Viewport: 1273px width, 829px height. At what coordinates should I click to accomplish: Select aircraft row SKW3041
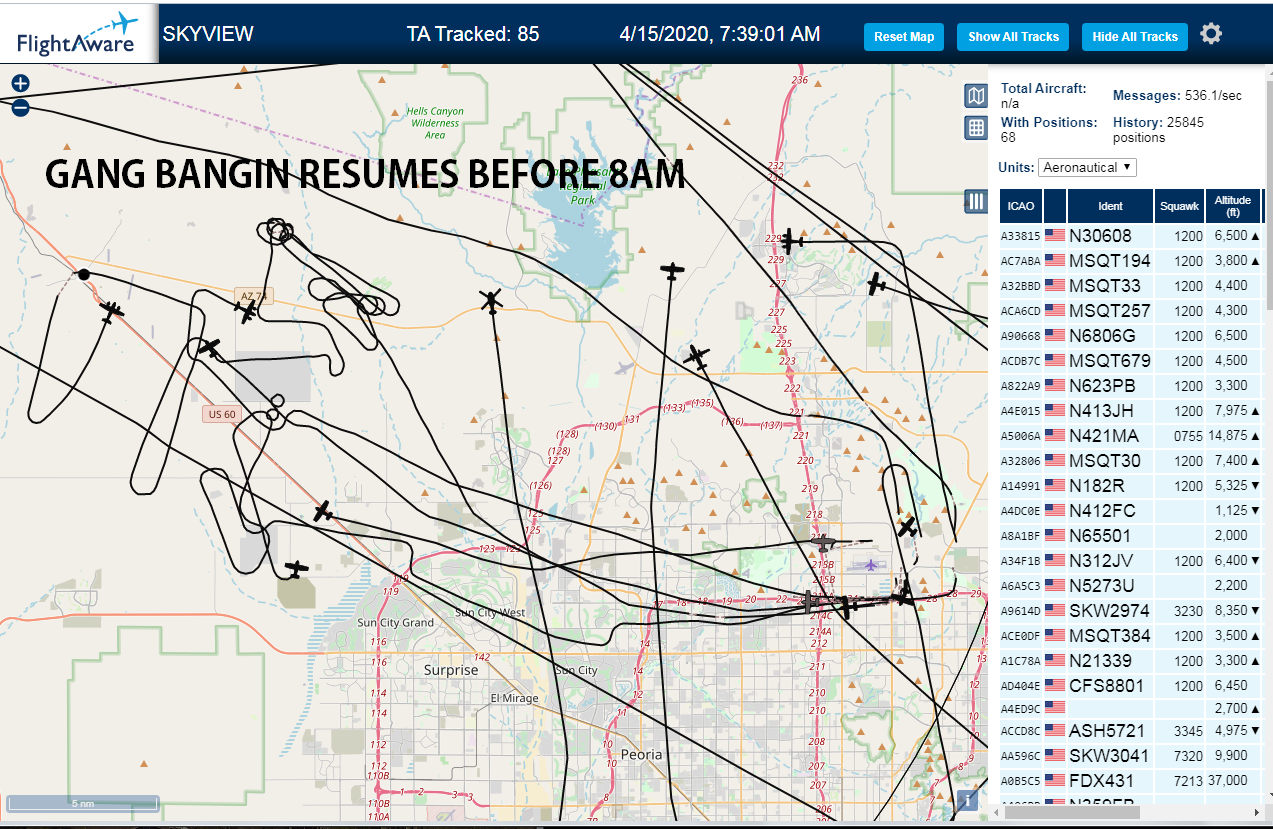(x=1130, y=756)
